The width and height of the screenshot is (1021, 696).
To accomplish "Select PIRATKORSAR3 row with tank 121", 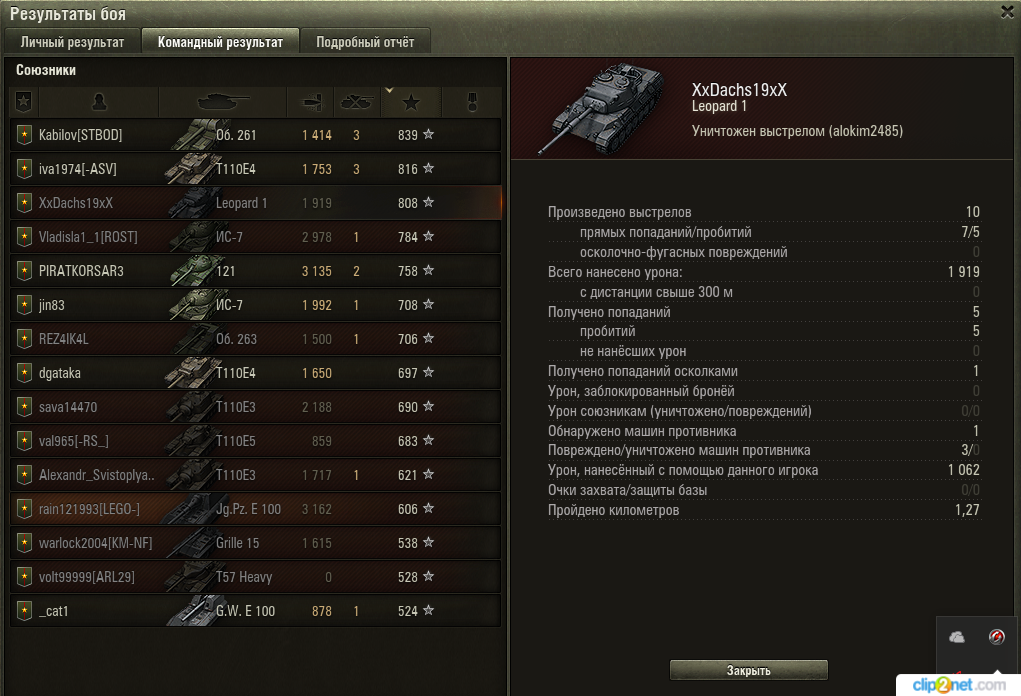I will pos(256,271).
